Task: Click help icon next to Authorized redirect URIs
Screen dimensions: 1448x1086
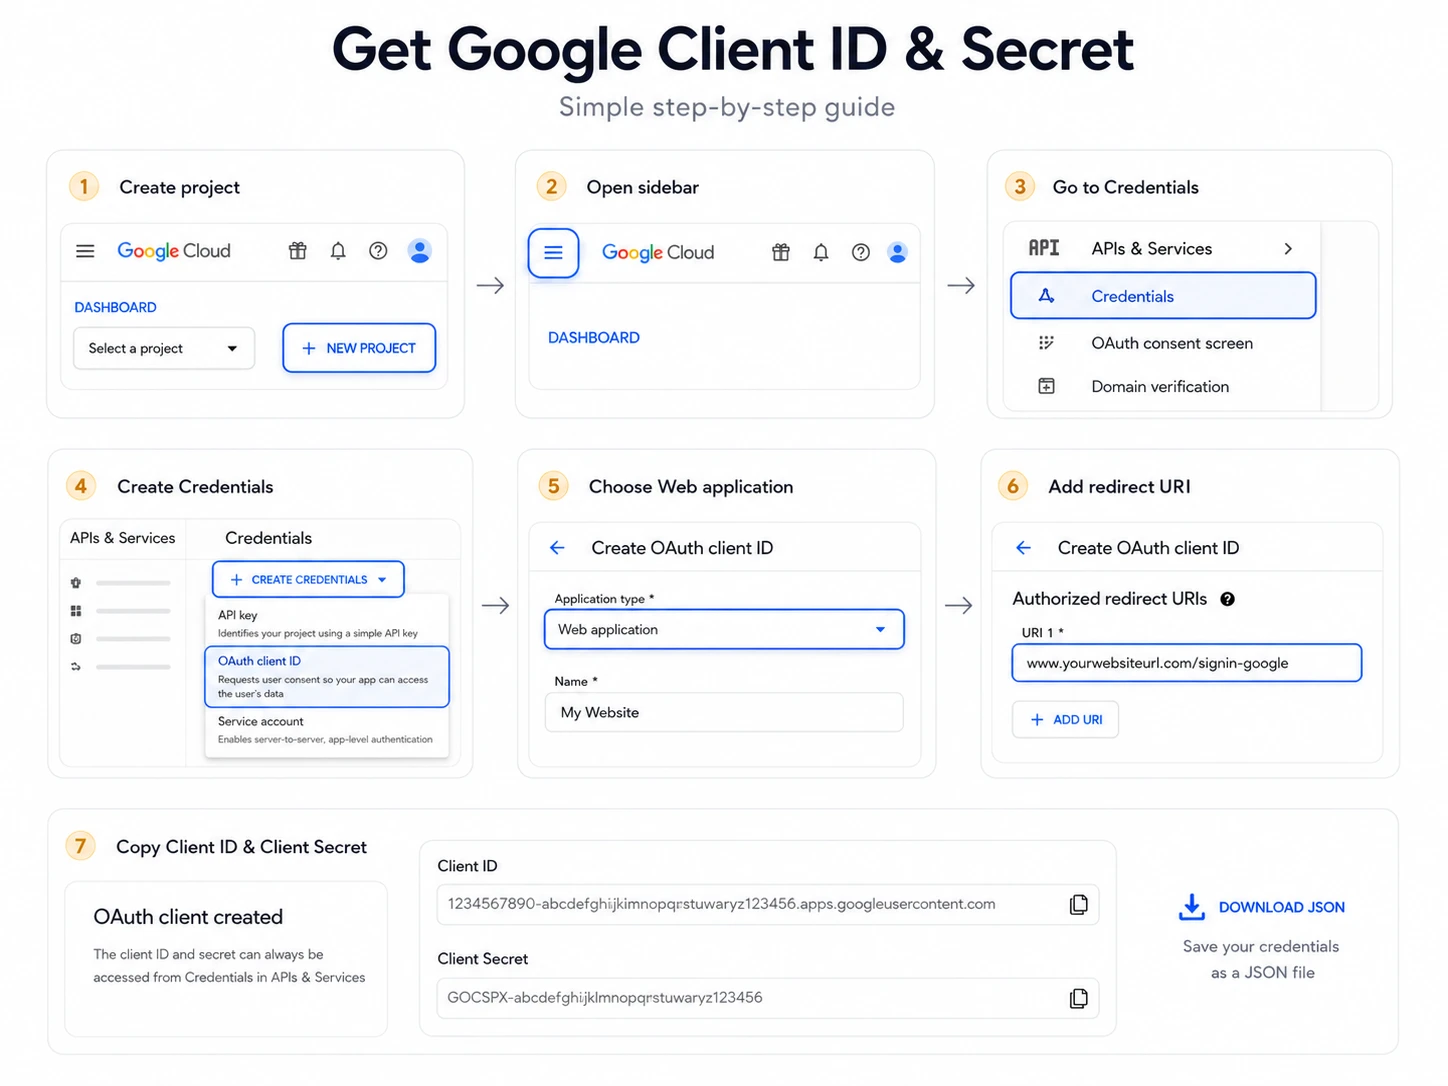Action: tap(1228, 599)
